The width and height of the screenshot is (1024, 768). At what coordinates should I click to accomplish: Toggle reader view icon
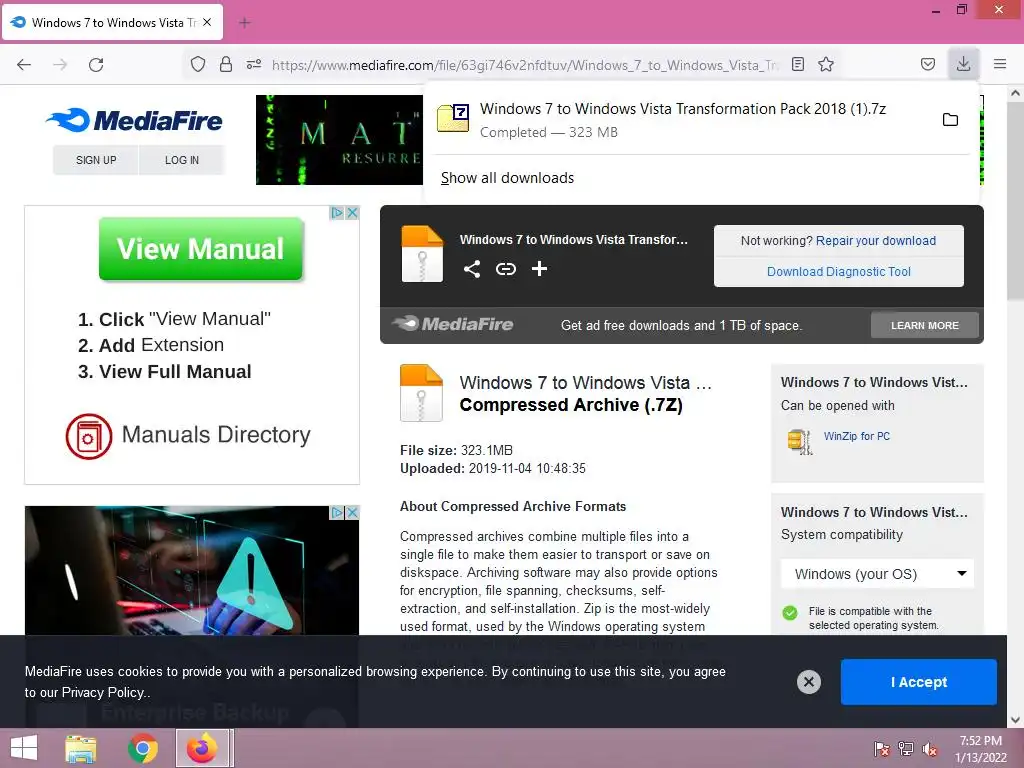click(x=797, y=64)
